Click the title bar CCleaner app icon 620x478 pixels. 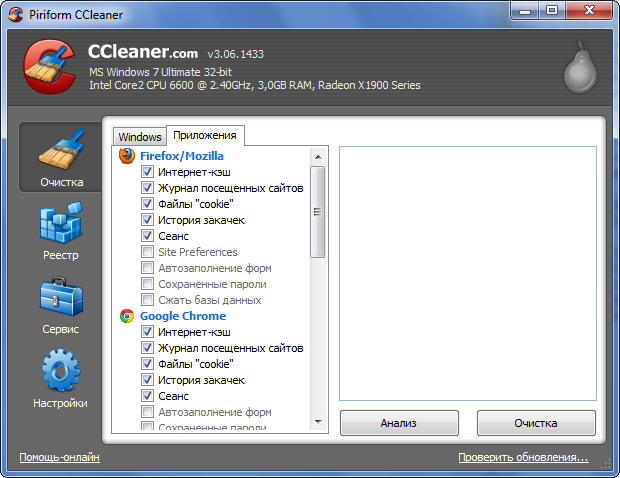[x=15, y=15]
